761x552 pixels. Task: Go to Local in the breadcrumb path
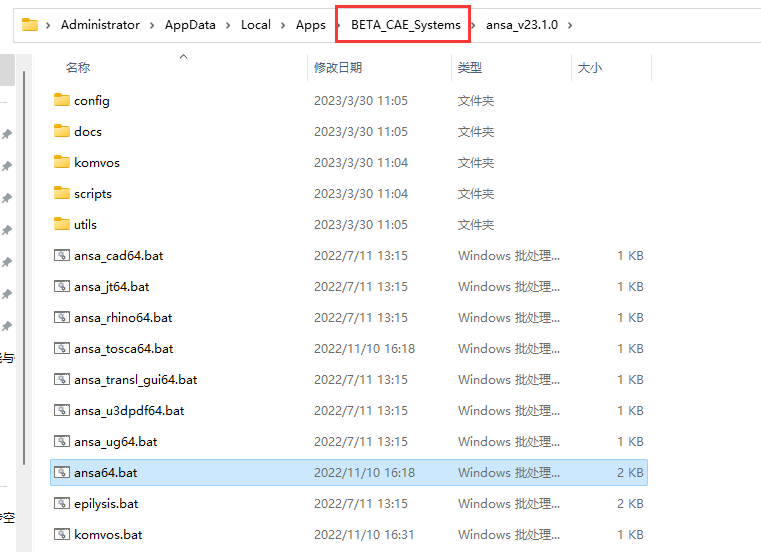coord(256,25)
